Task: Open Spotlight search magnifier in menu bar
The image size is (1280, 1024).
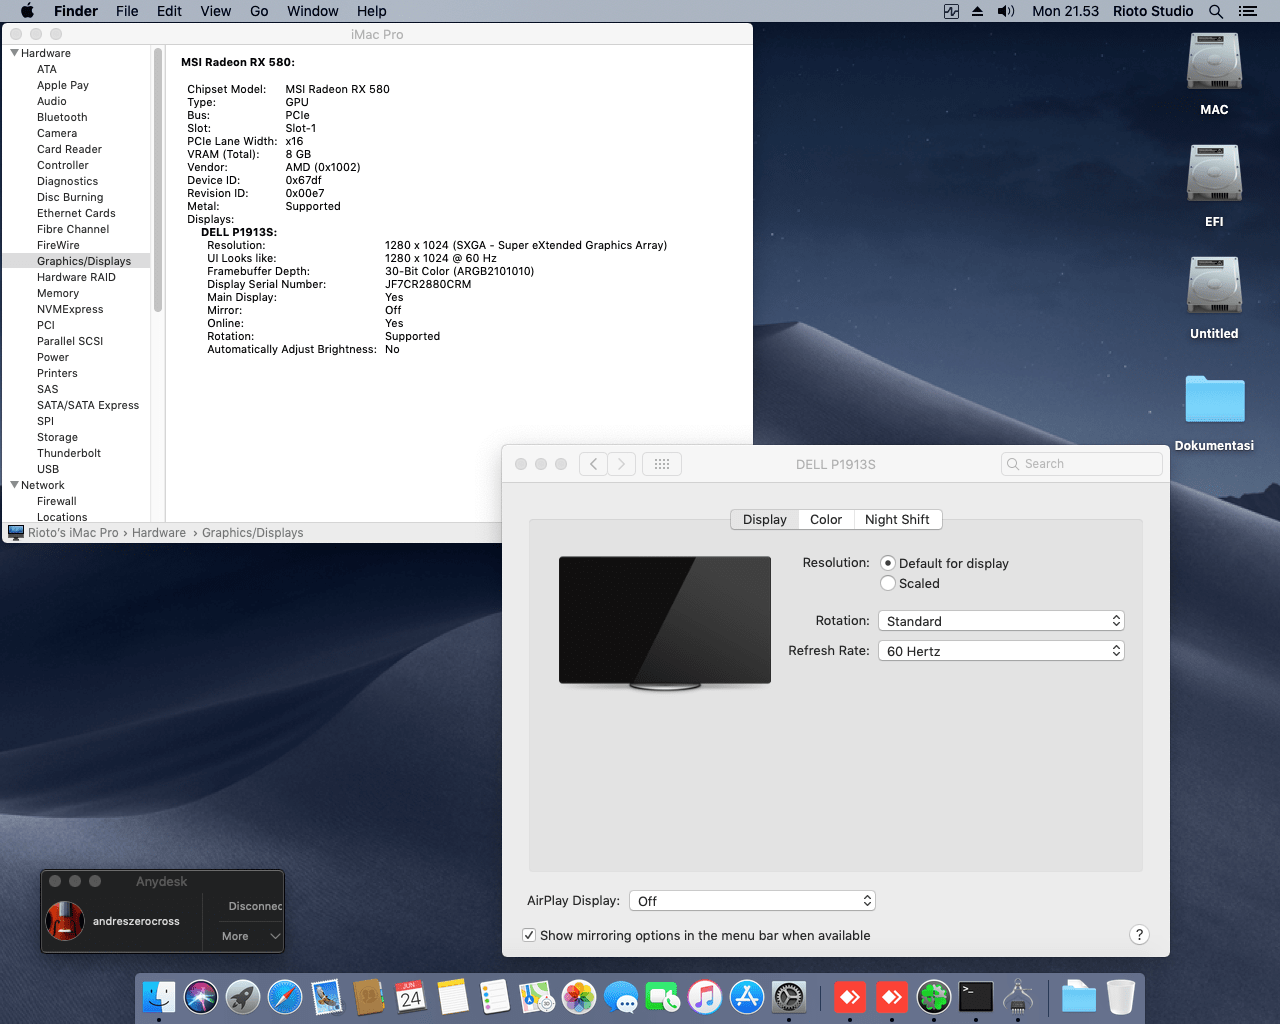Action: [x=1216, y=11]
